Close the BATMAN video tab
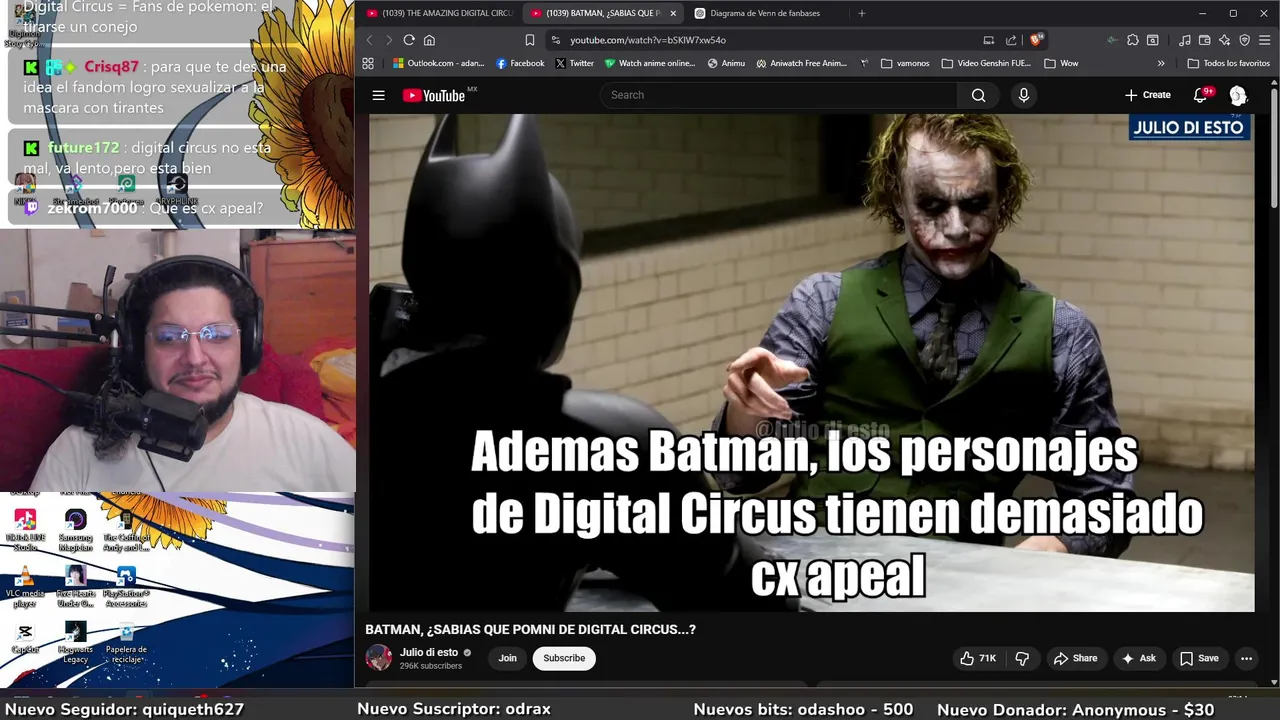1280x720 pixels. [x=673, y=13]
